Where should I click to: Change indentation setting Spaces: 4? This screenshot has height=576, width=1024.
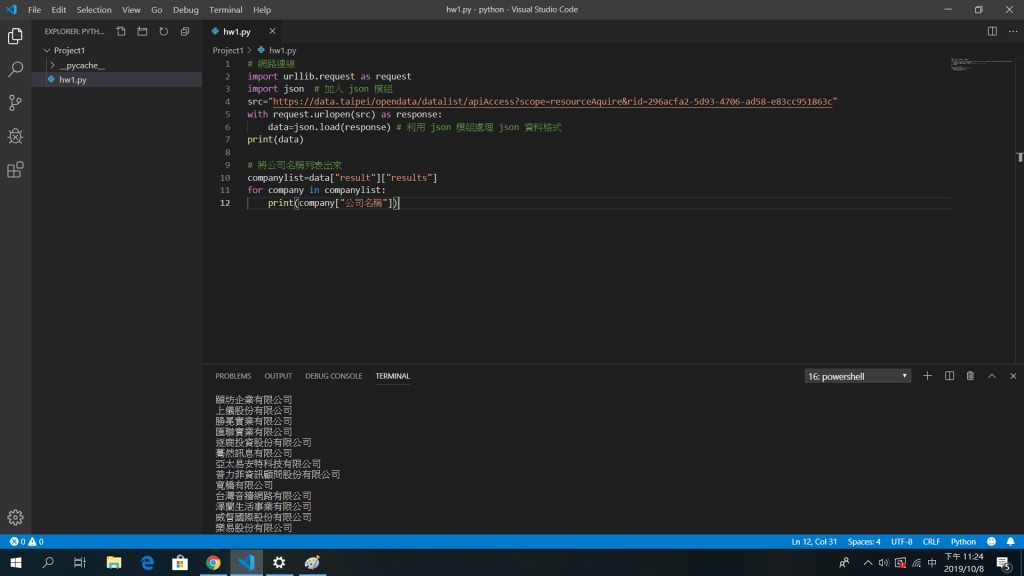coord(864,541)
